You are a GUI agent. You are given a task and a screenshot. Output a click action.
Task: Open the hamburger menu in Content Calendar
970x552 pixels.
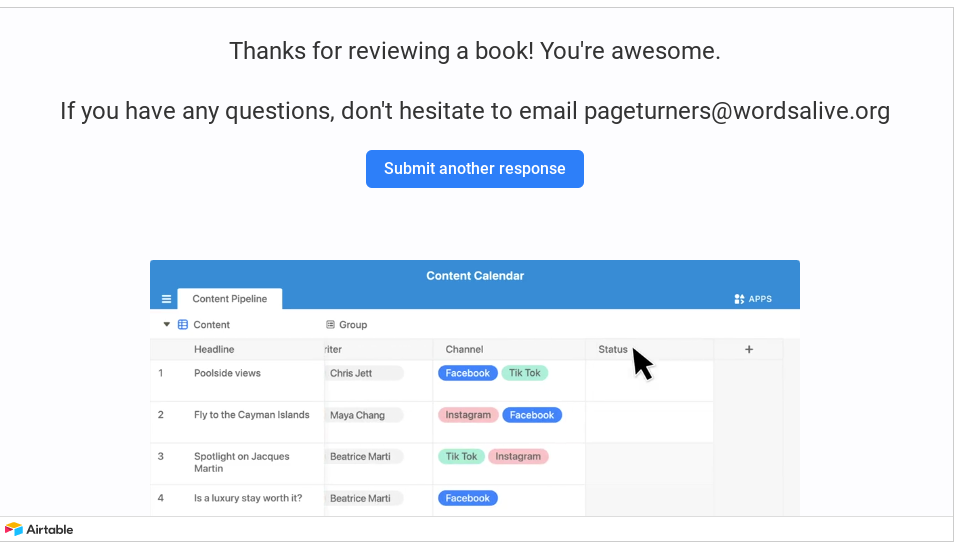tap(166, 299)
